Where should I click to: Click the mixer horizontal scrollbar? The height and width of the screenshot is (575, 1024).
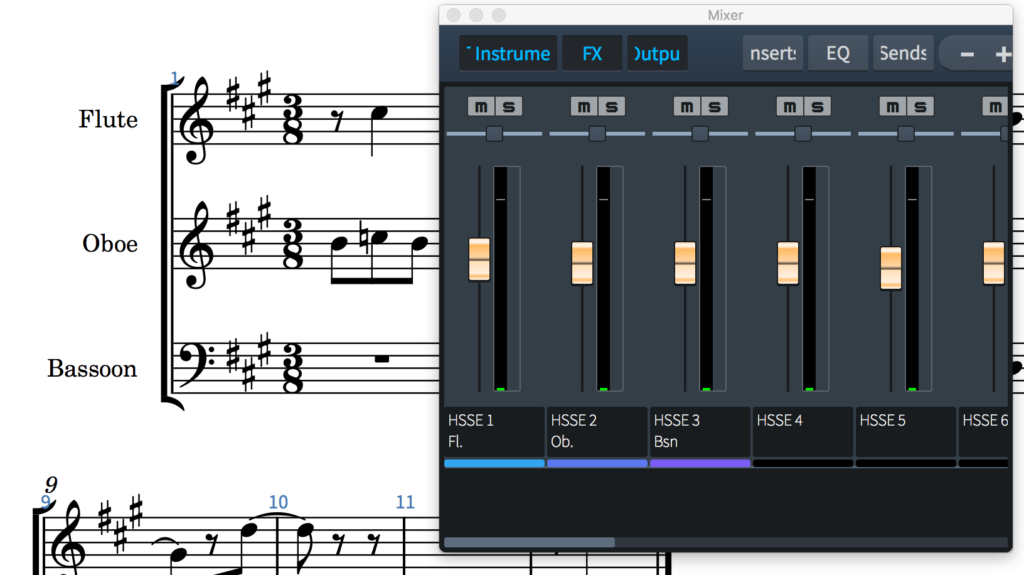[x=529, y=542]
